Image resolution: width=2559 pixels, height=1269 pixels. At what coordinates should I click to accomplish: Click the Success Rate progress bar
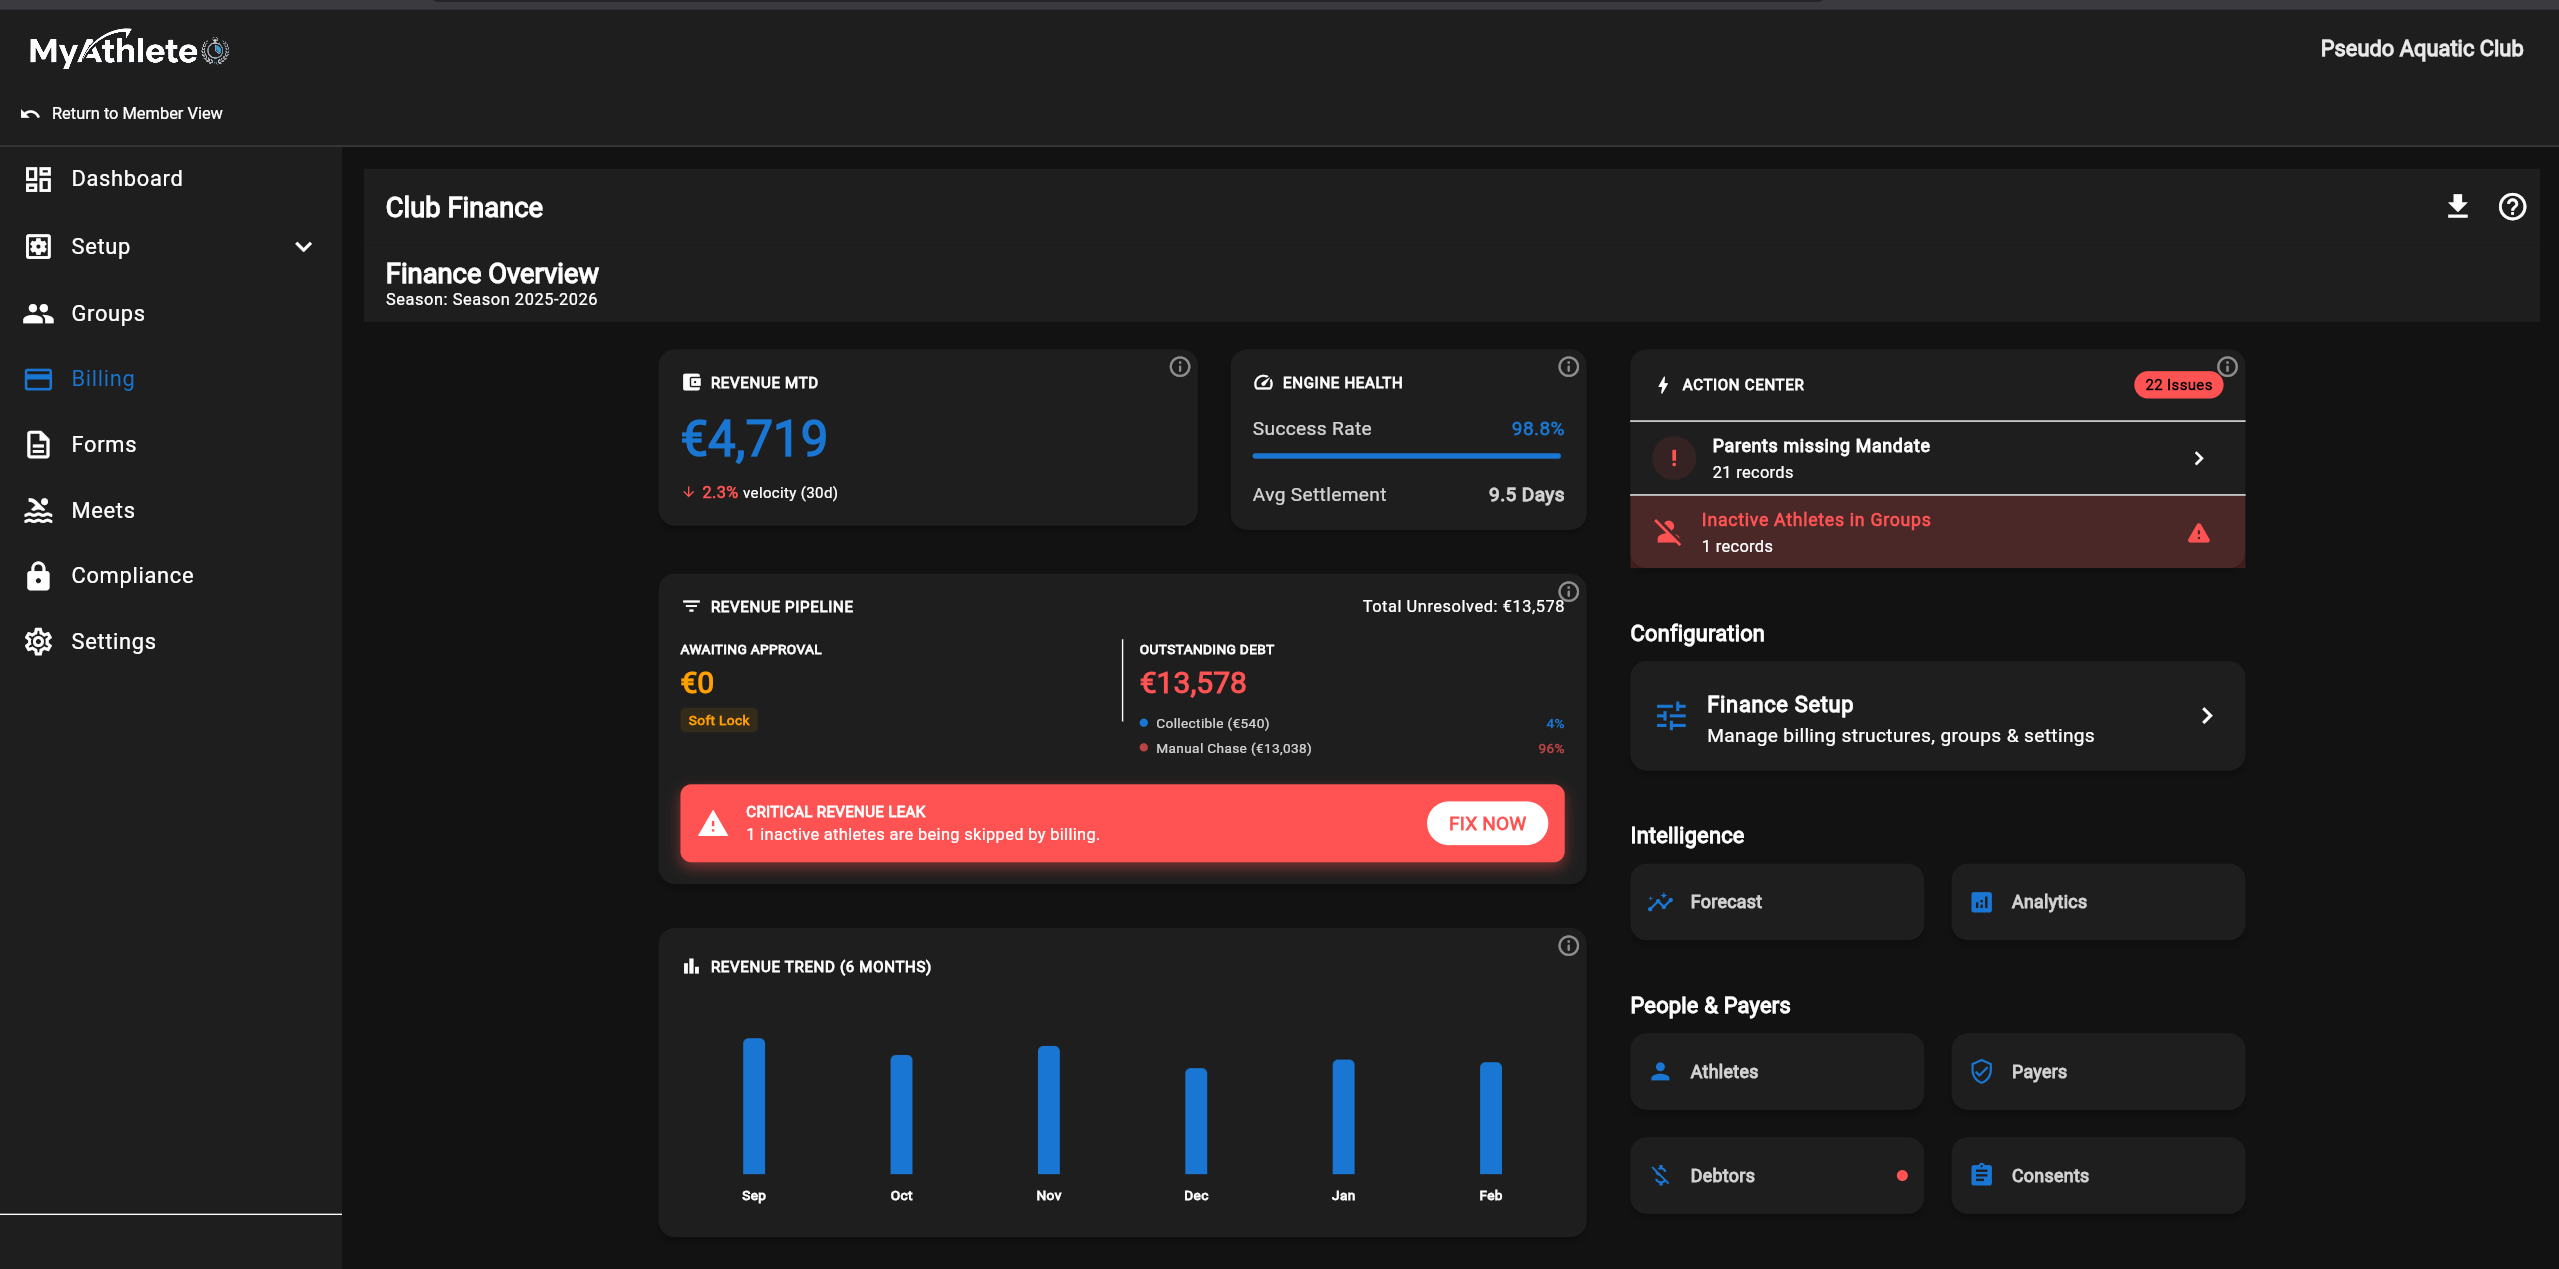[1406, 456]
